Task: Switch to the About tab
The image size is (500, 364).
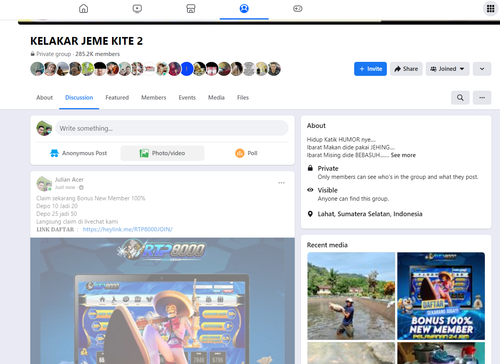Action: 44,98
